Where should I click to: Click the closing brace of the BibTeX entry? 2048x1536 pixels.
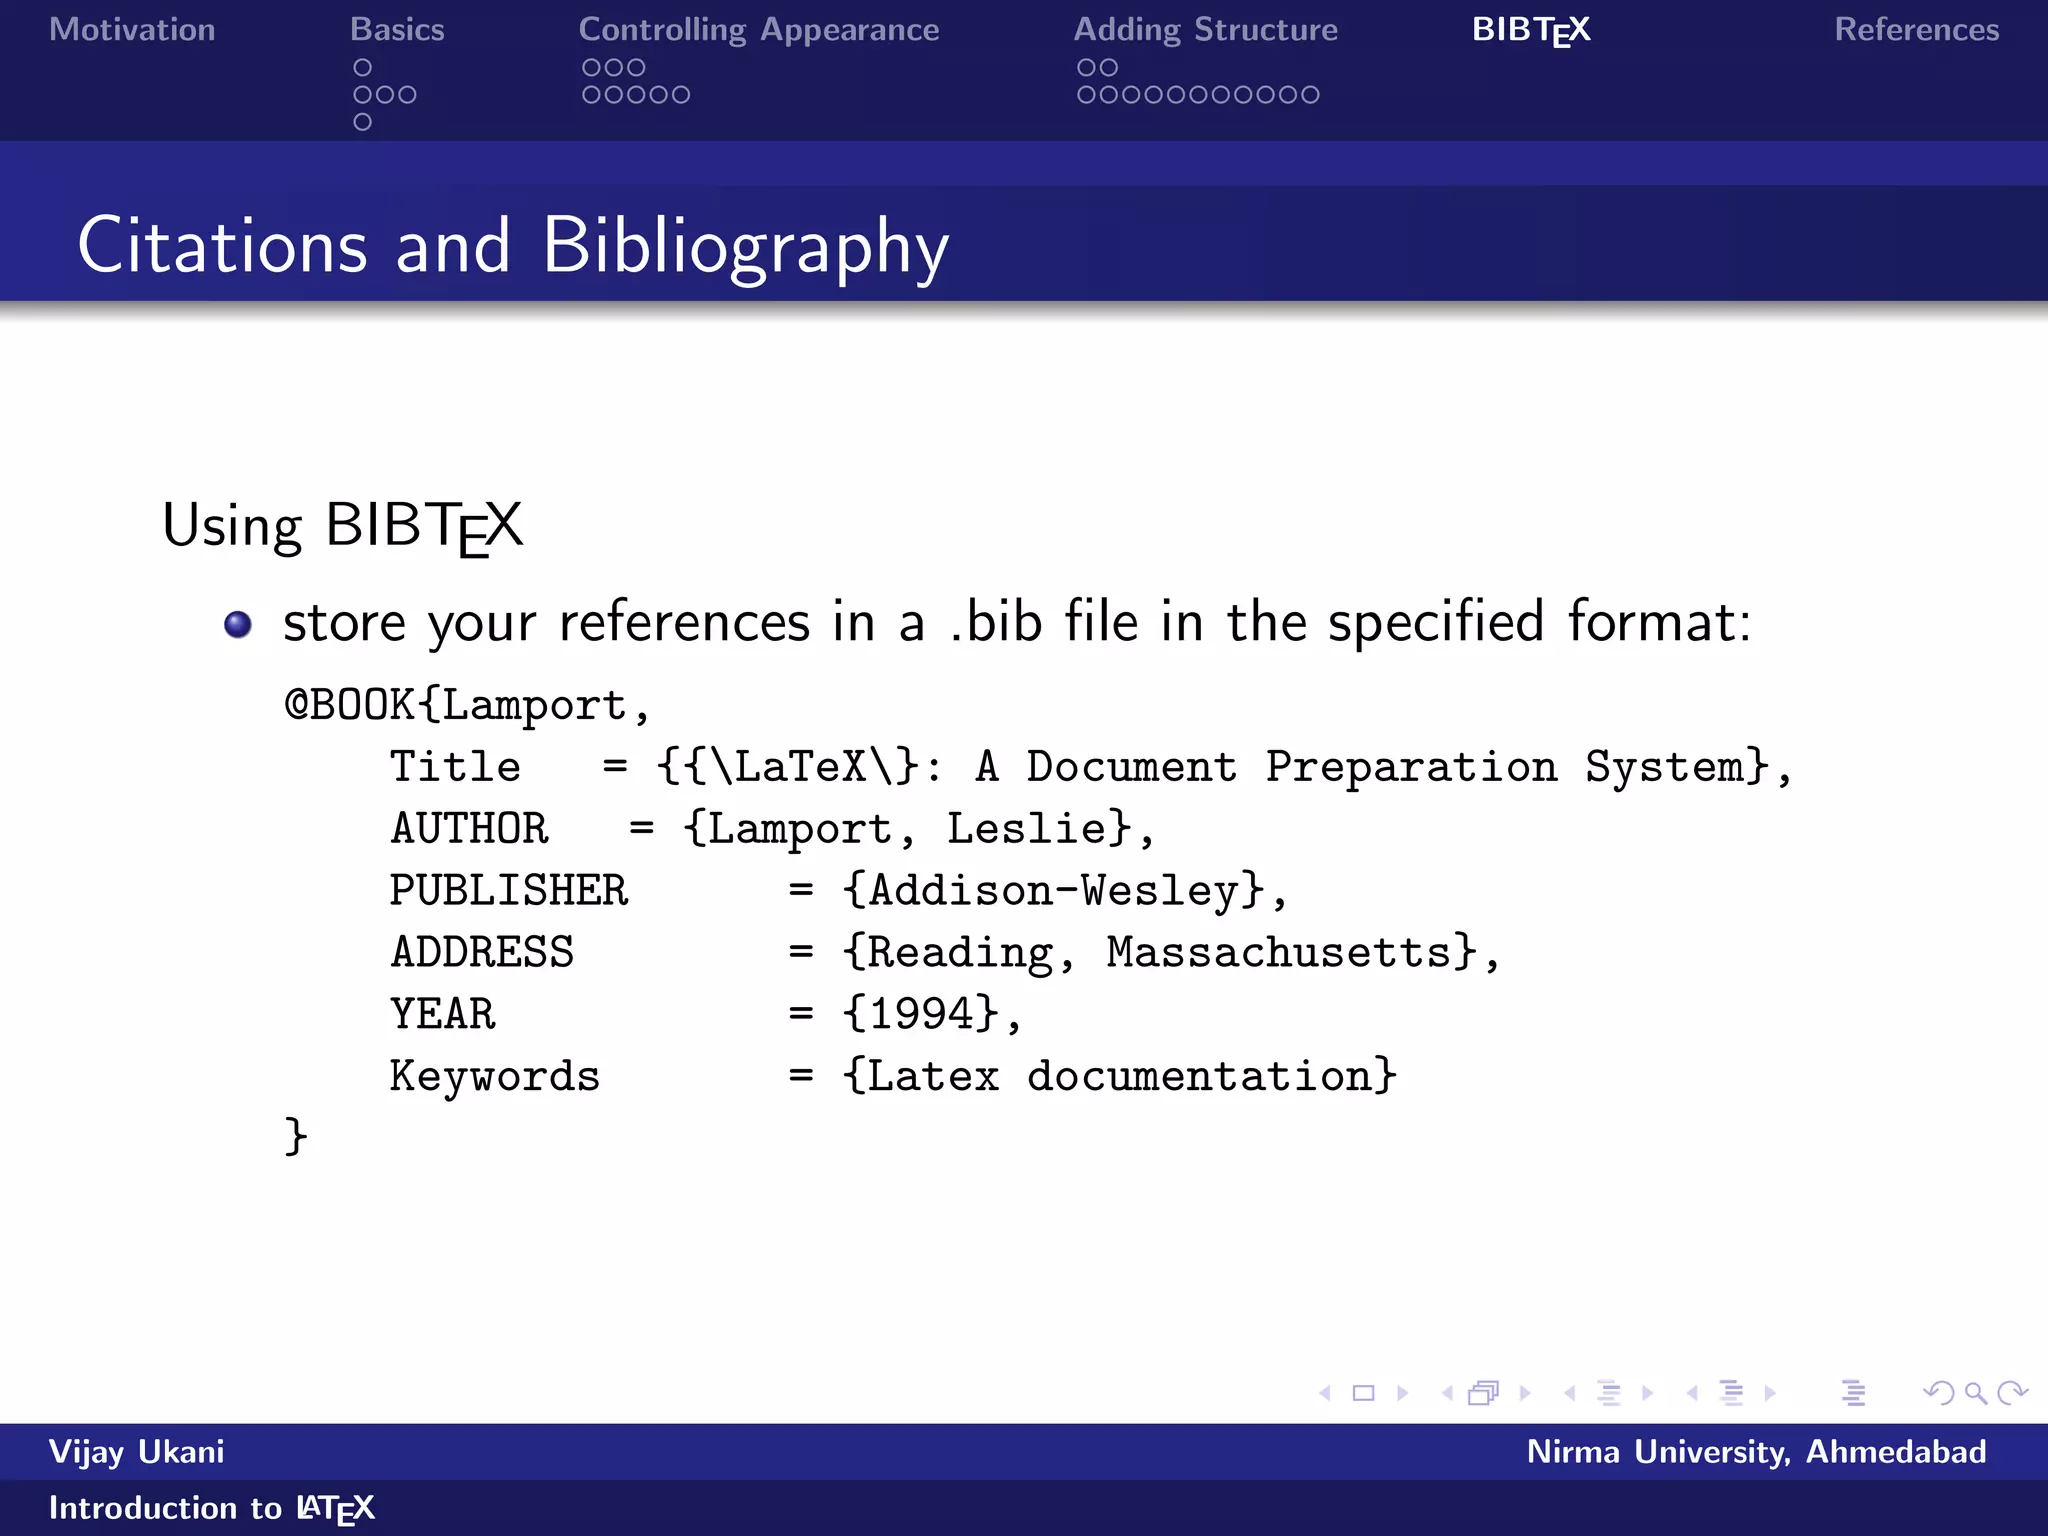pos(296,1137)
